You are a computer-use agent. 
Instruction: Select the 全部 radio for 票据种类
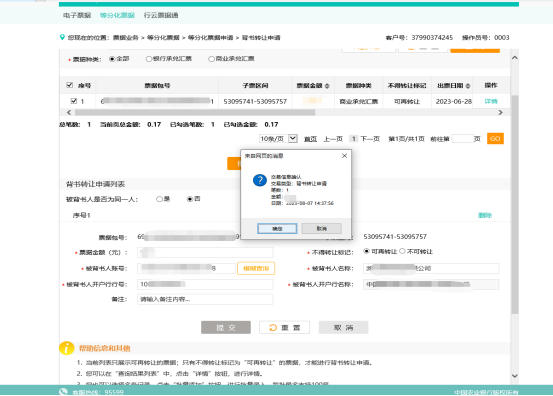[x=112, y=59]
